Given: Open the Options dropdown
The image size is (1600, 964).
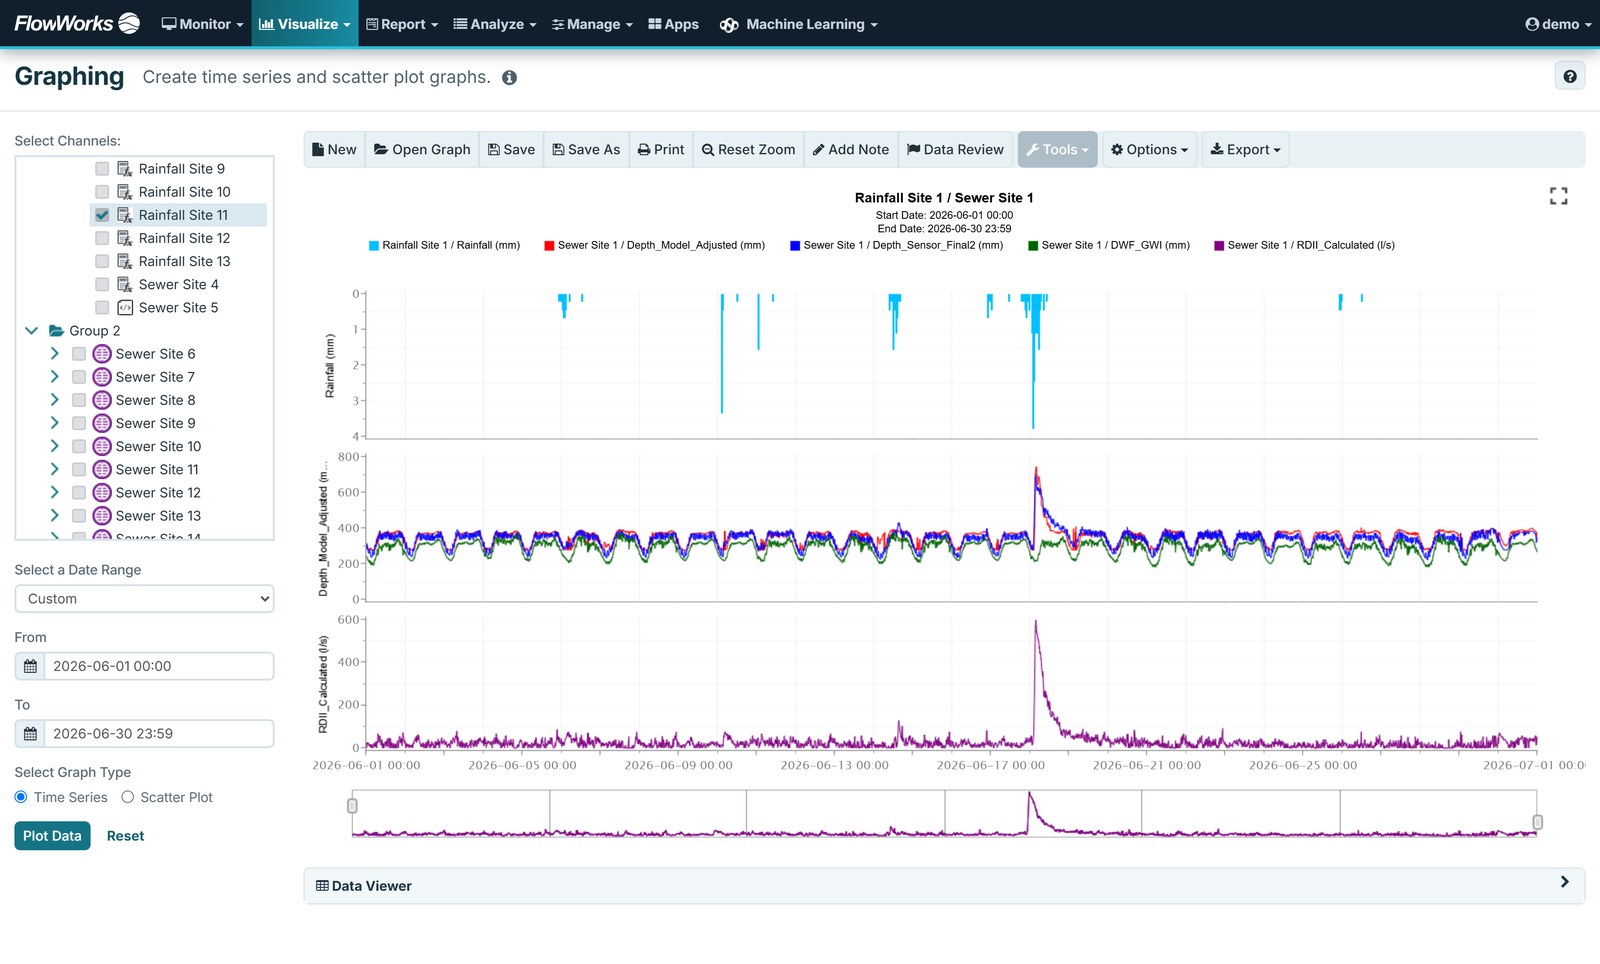Looking at the screenshot, I should pyautogui.click(x=1149, y=150).
